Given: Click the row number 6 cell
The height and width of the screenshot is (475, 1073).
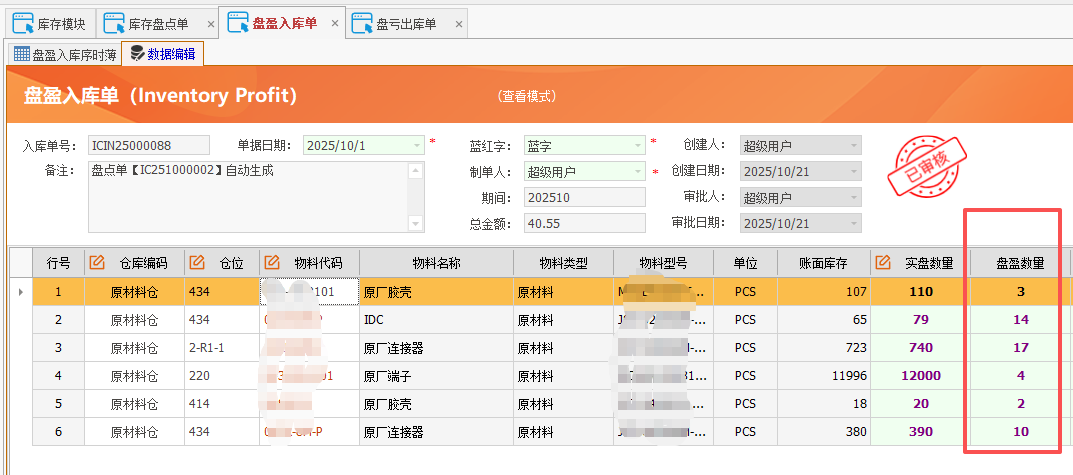Looking at the screenshot, I should (58, 432).
